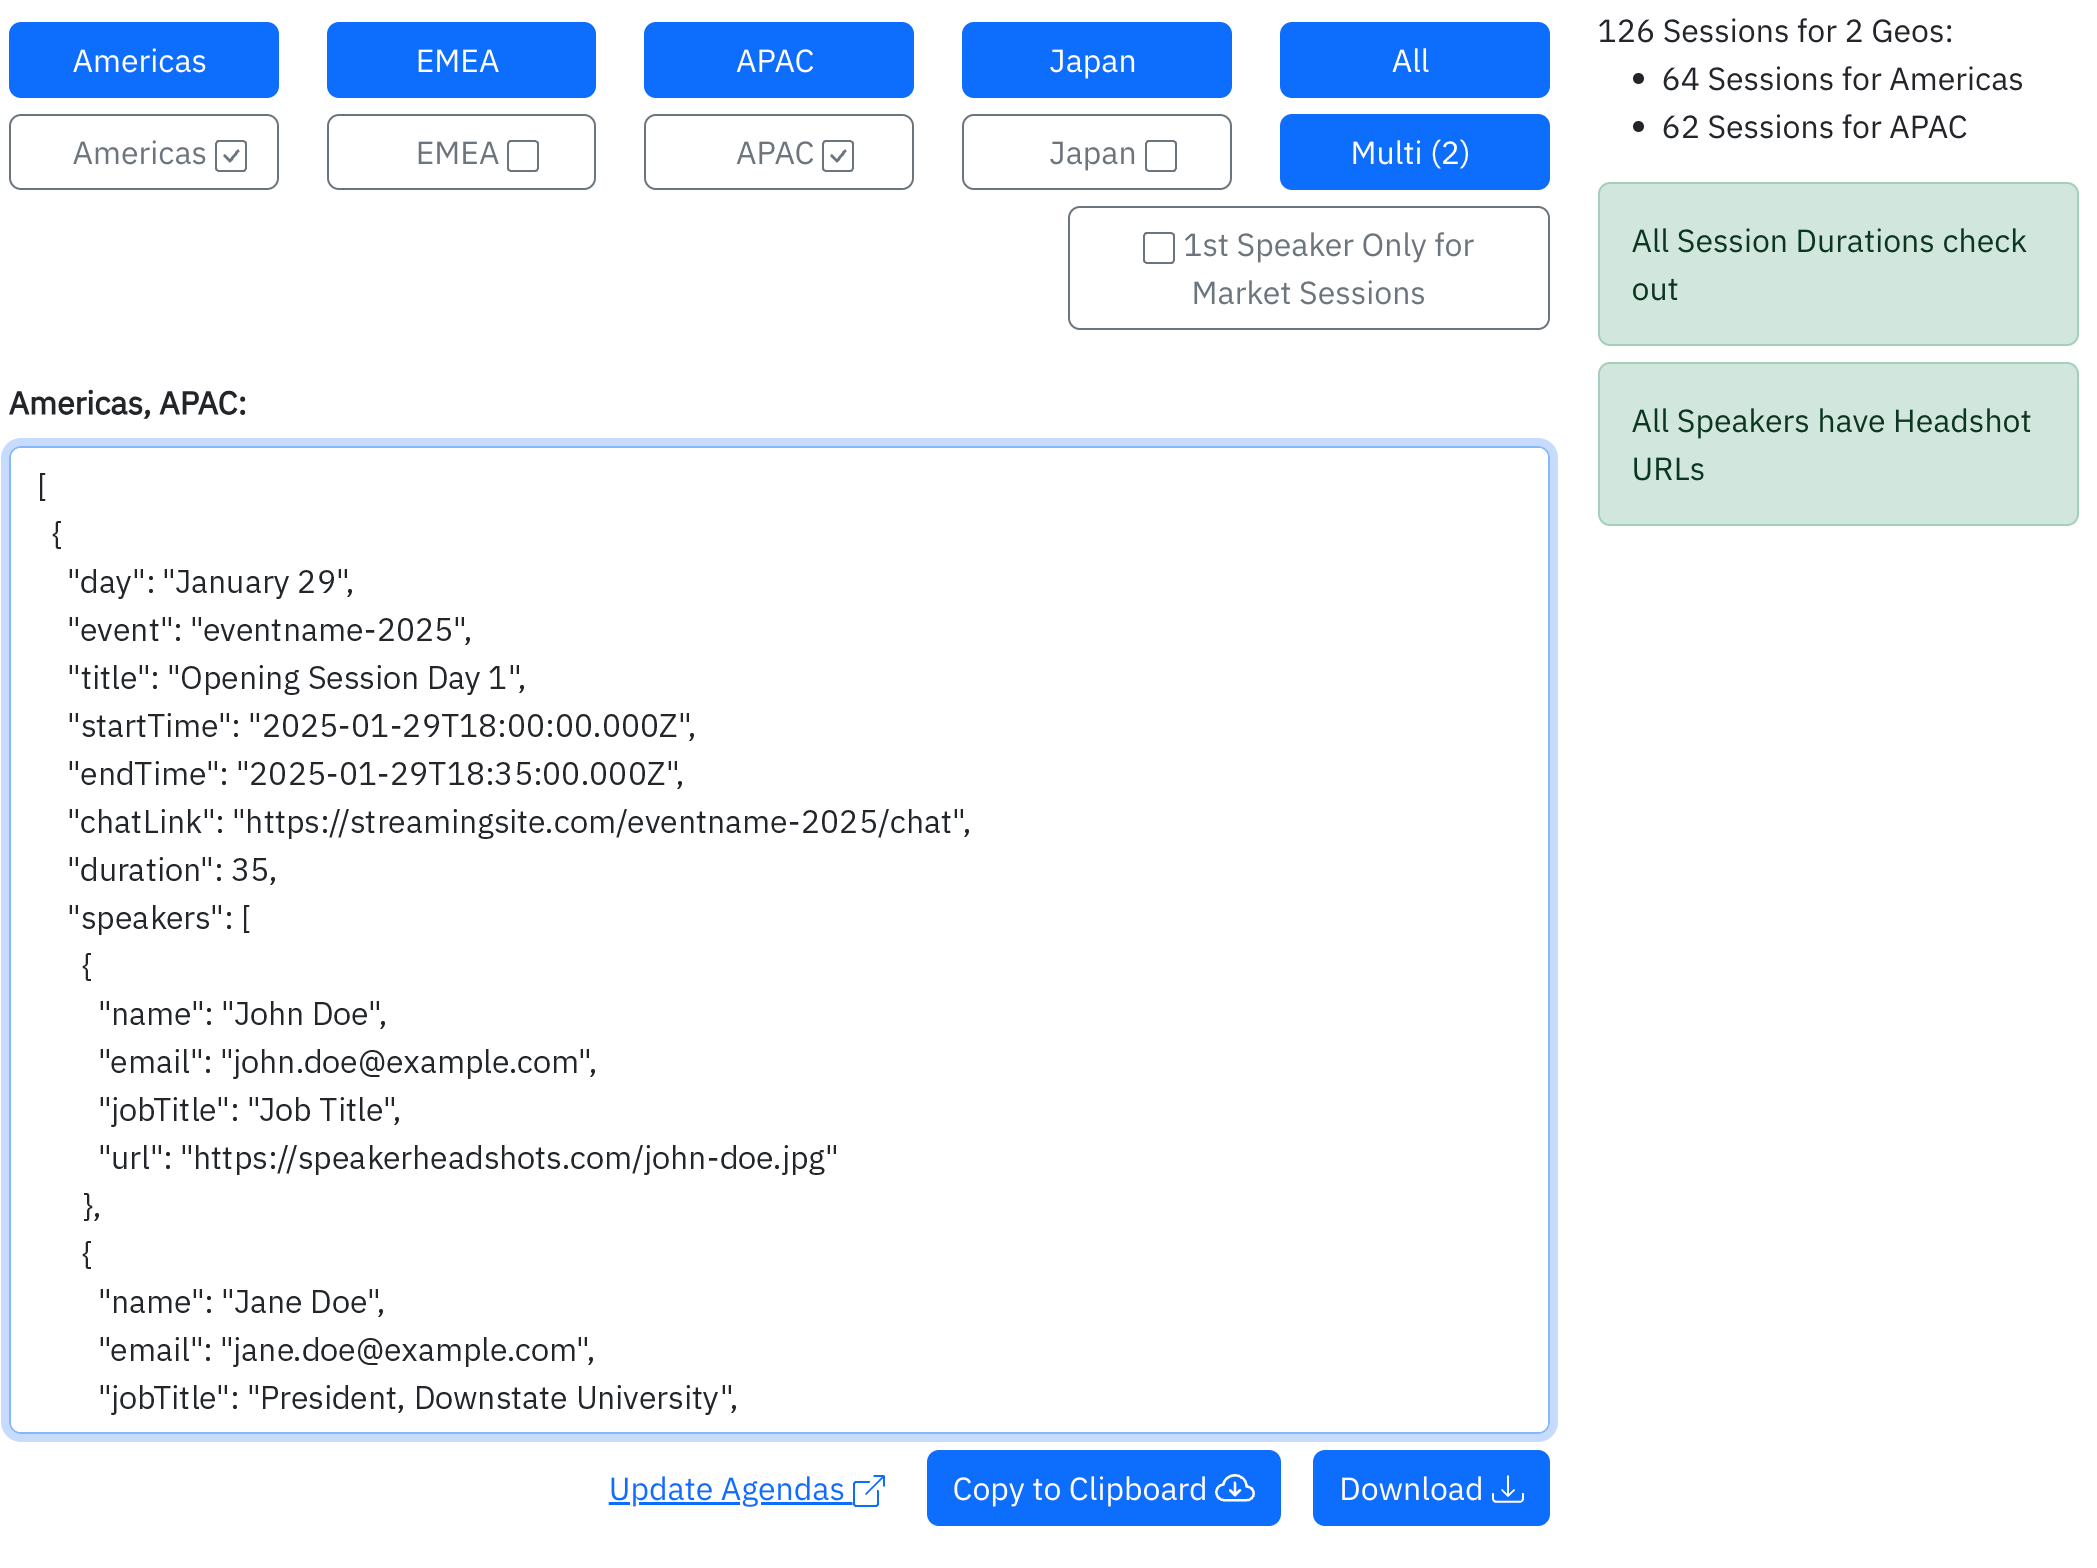Click the "64 Sessions for Americas" text

coord(1842,79)
